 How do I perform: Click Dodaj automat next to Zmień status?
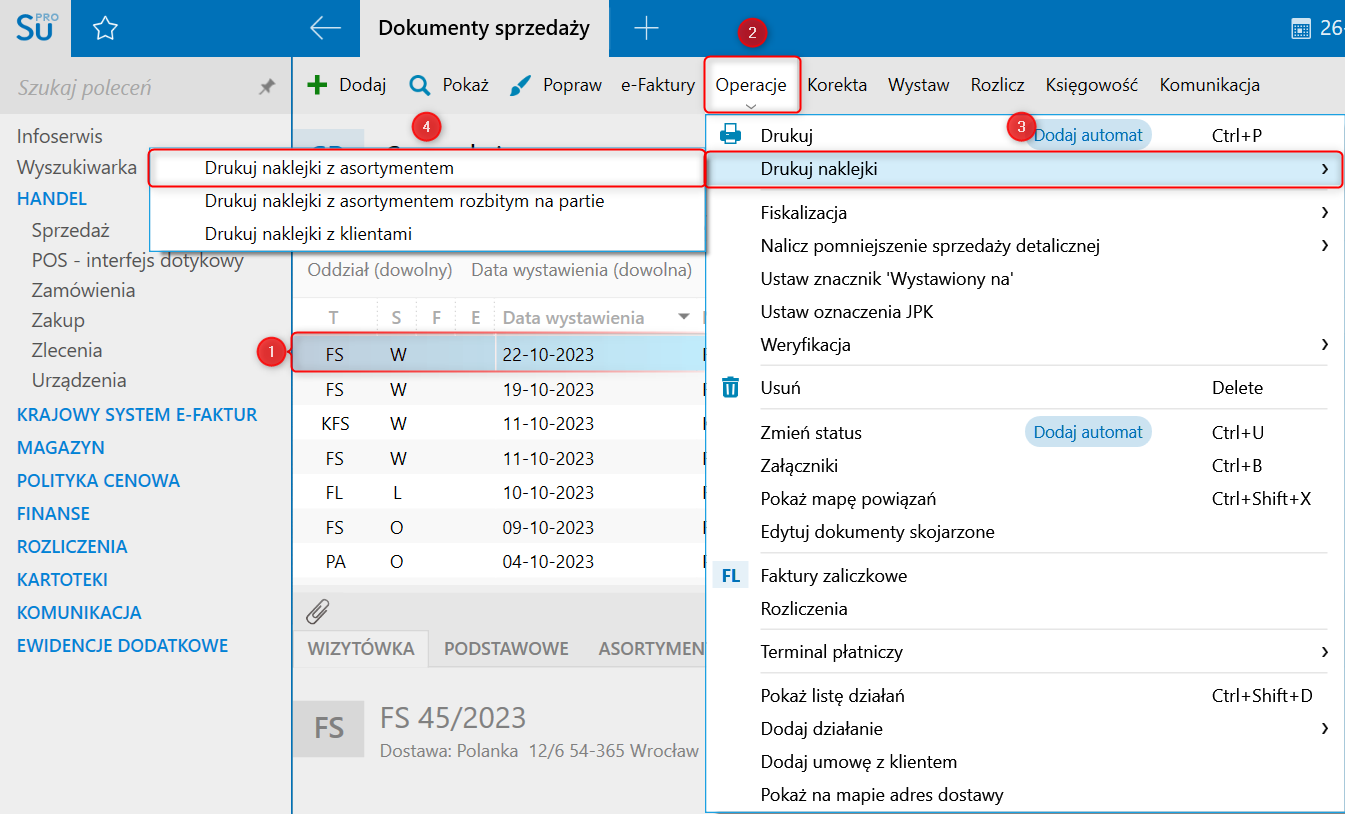(1088, 432)
